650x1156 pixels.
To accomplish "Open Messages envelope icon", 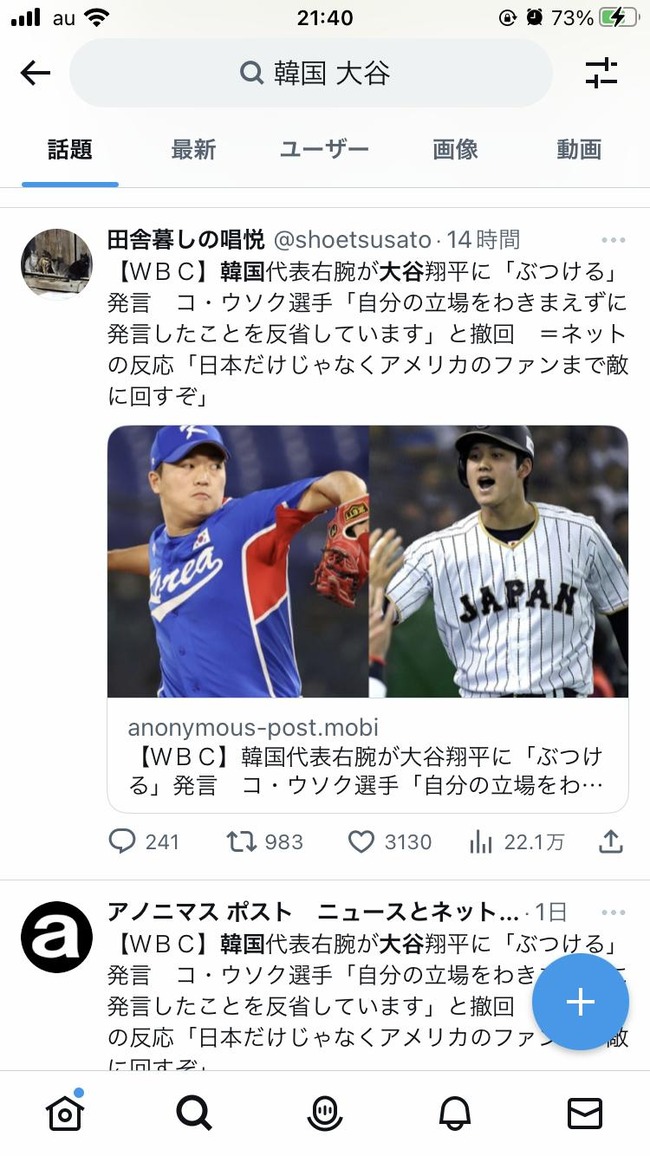I will (x=585, y=1112).
